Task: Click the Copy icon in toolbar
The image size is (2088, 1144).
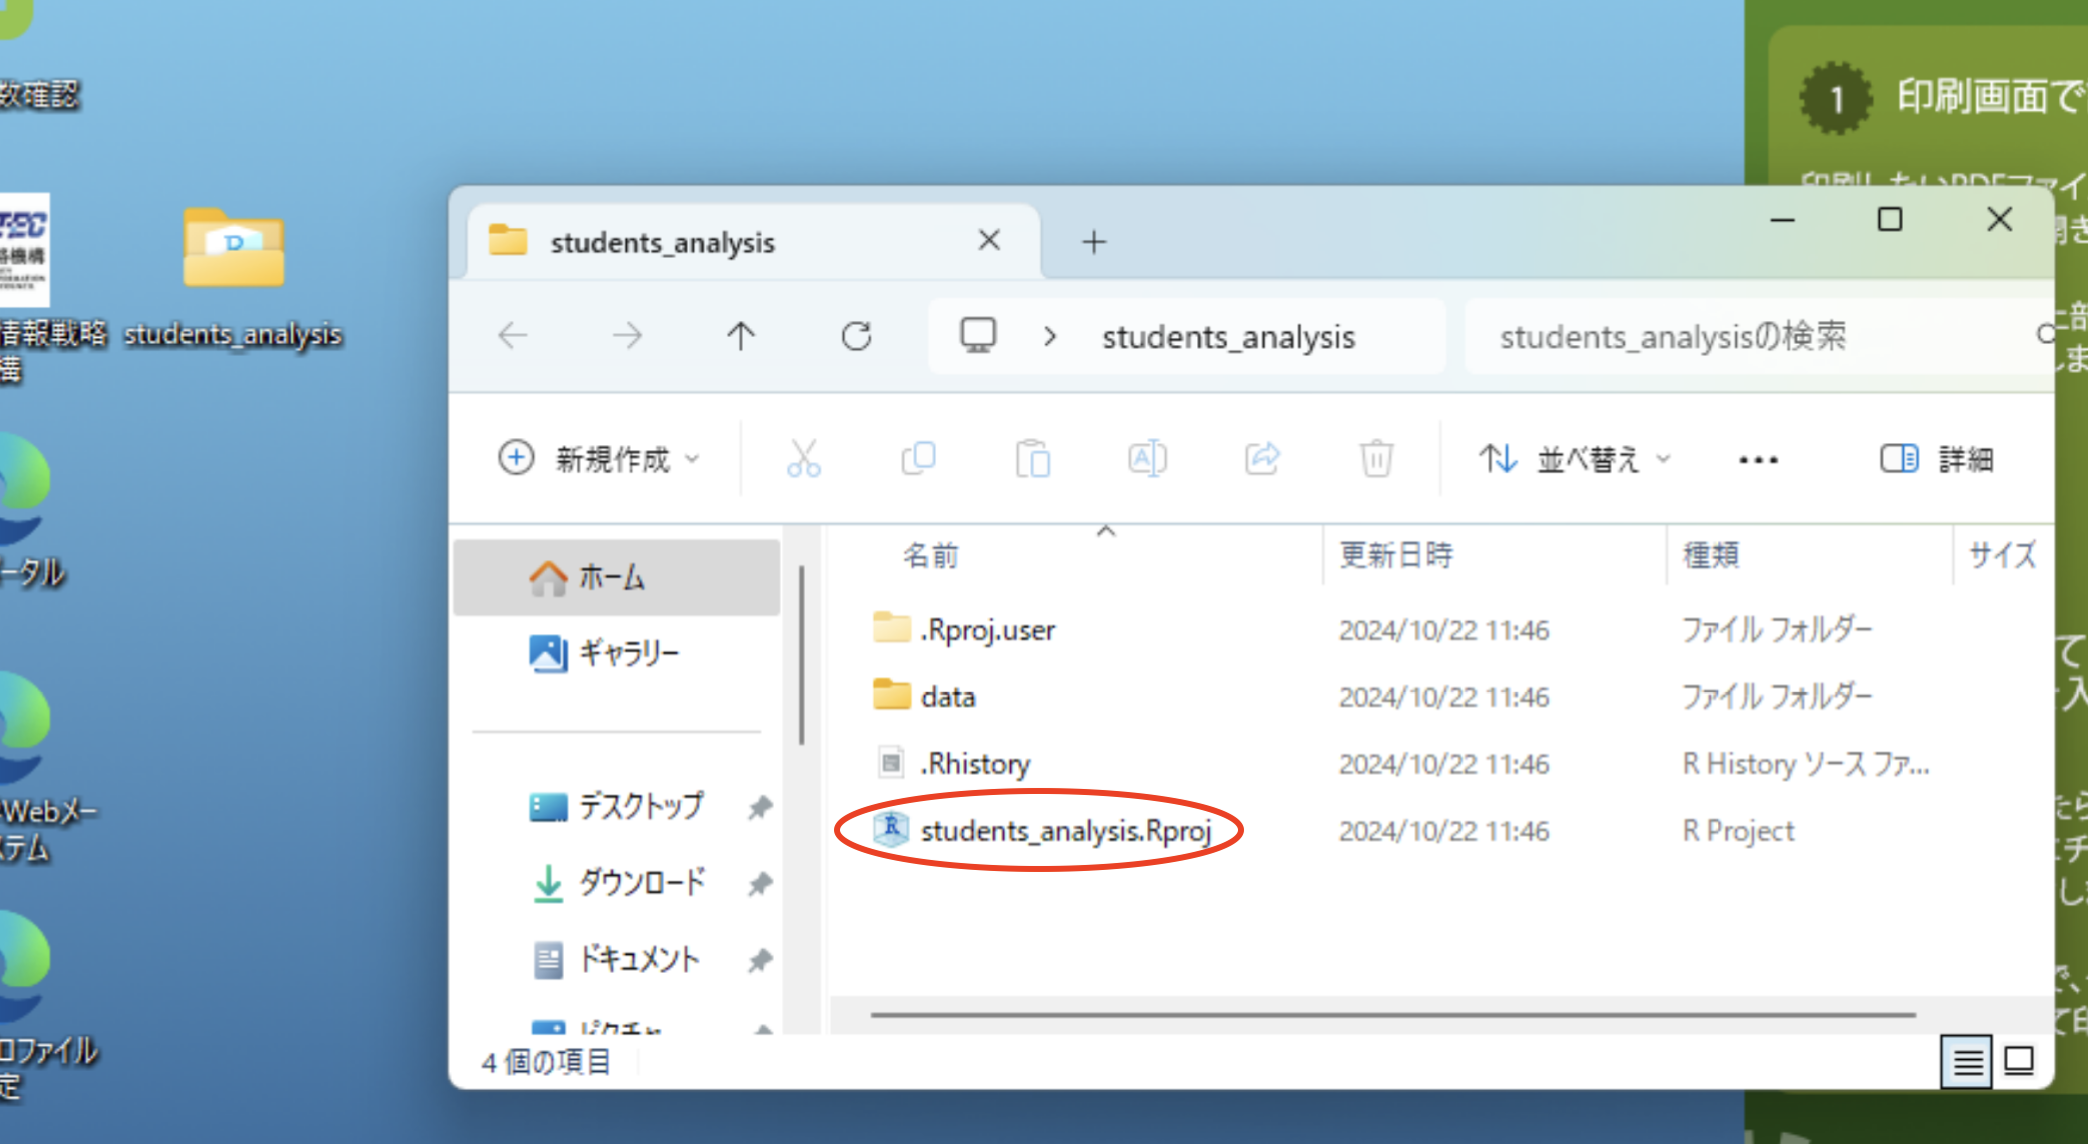Action: coord(918,459)
